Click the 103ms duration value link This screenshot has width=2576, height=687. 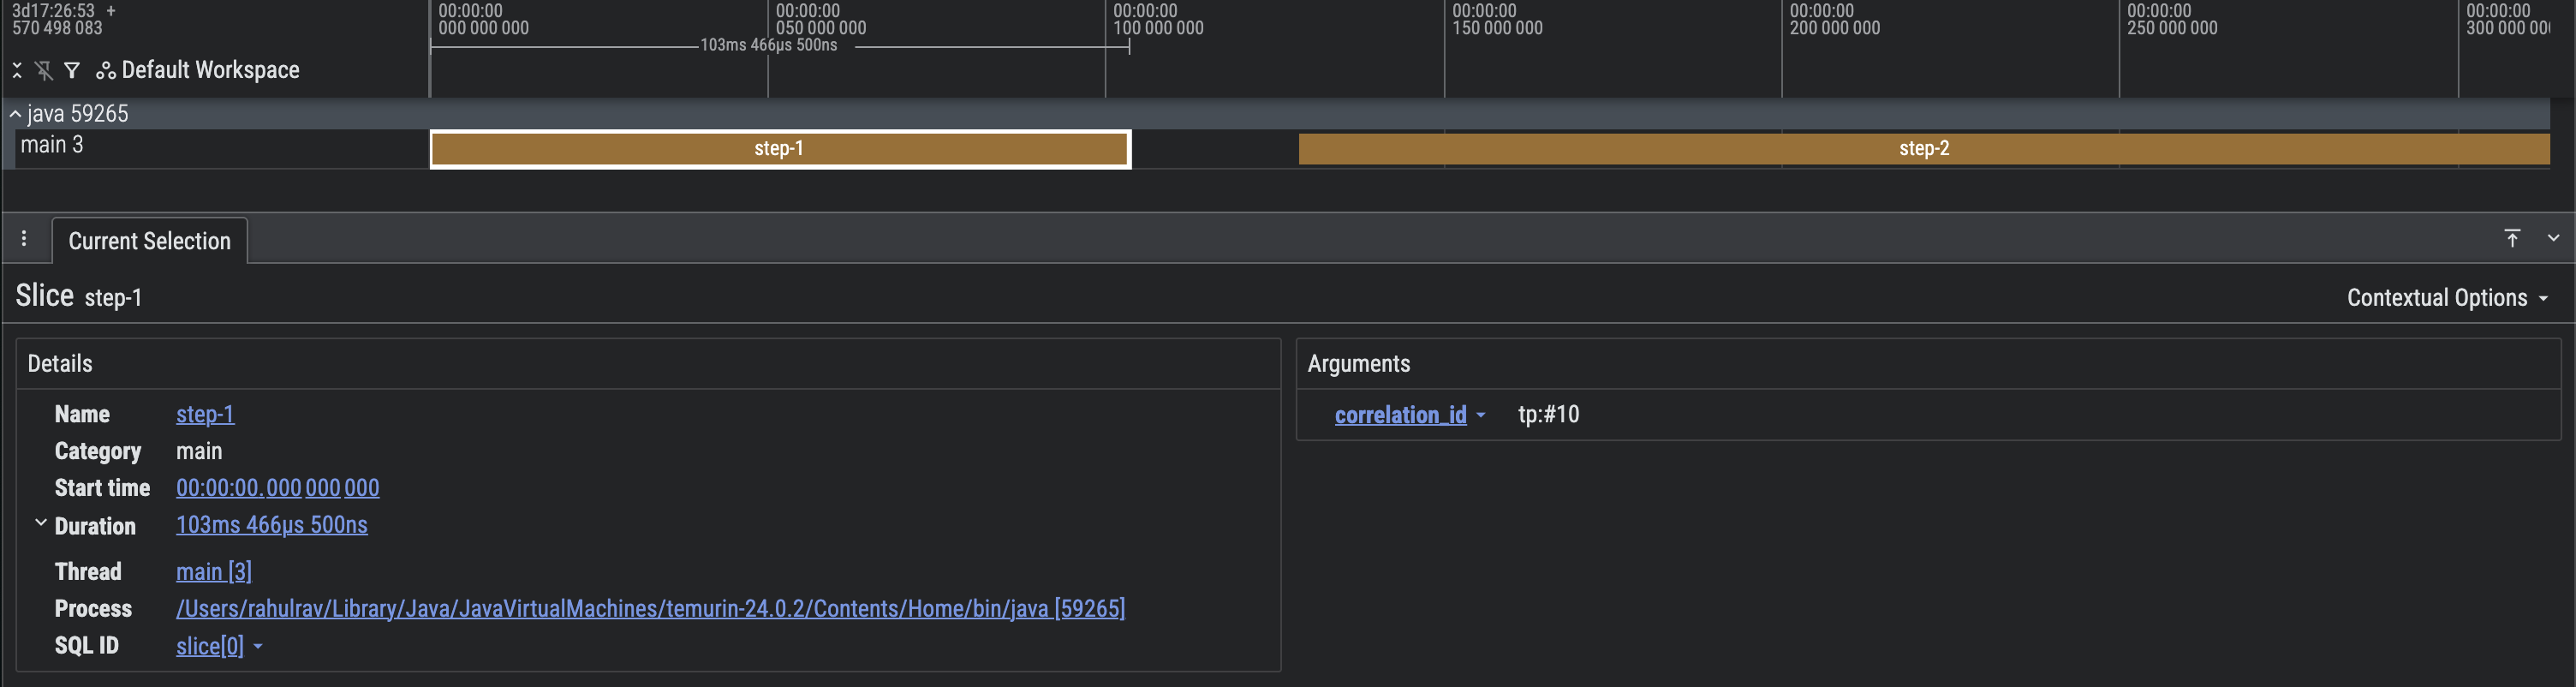click(271, 525)
